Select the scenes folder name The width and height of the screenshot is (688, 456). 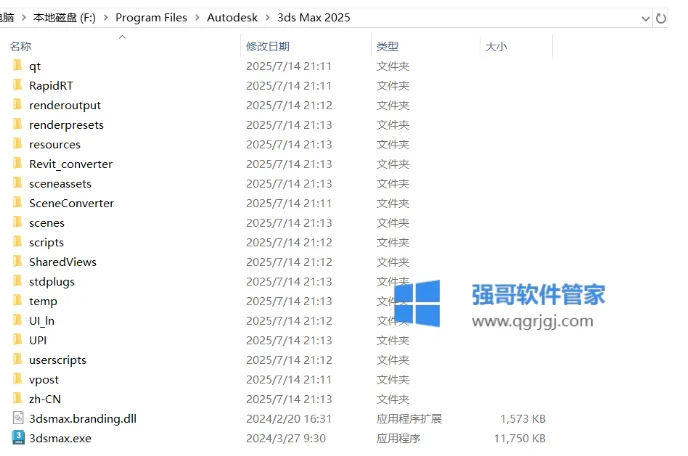click(x=47, y=223)
